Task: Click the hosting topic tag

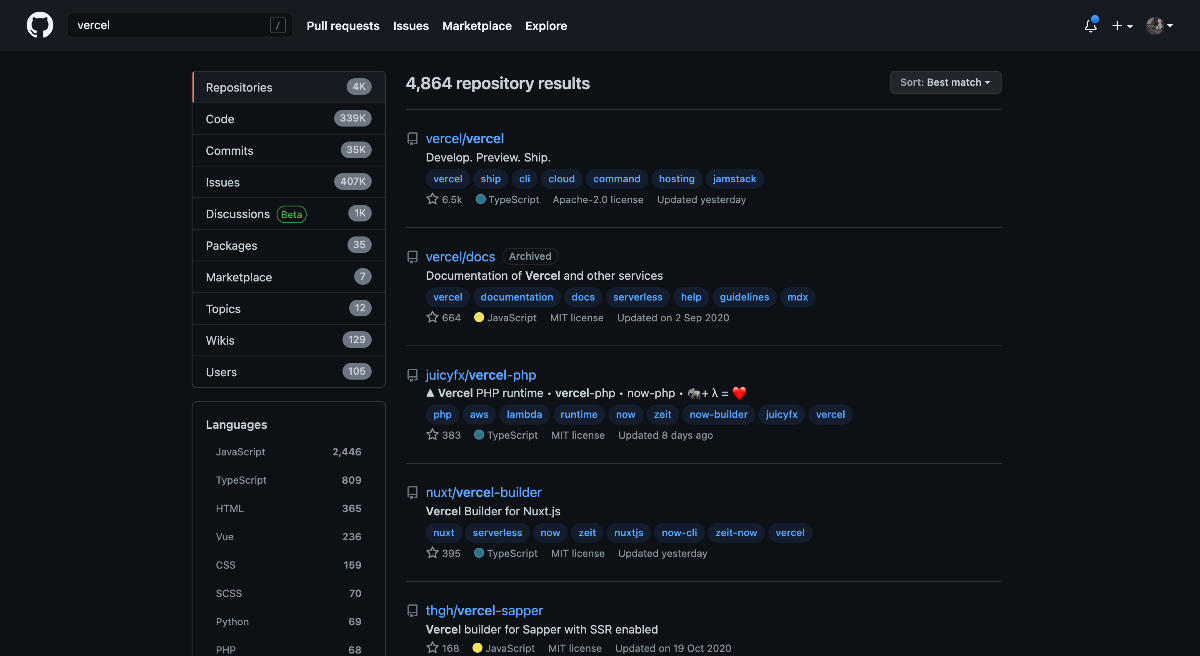Action: pyautogui.click(x=676, y=179)
